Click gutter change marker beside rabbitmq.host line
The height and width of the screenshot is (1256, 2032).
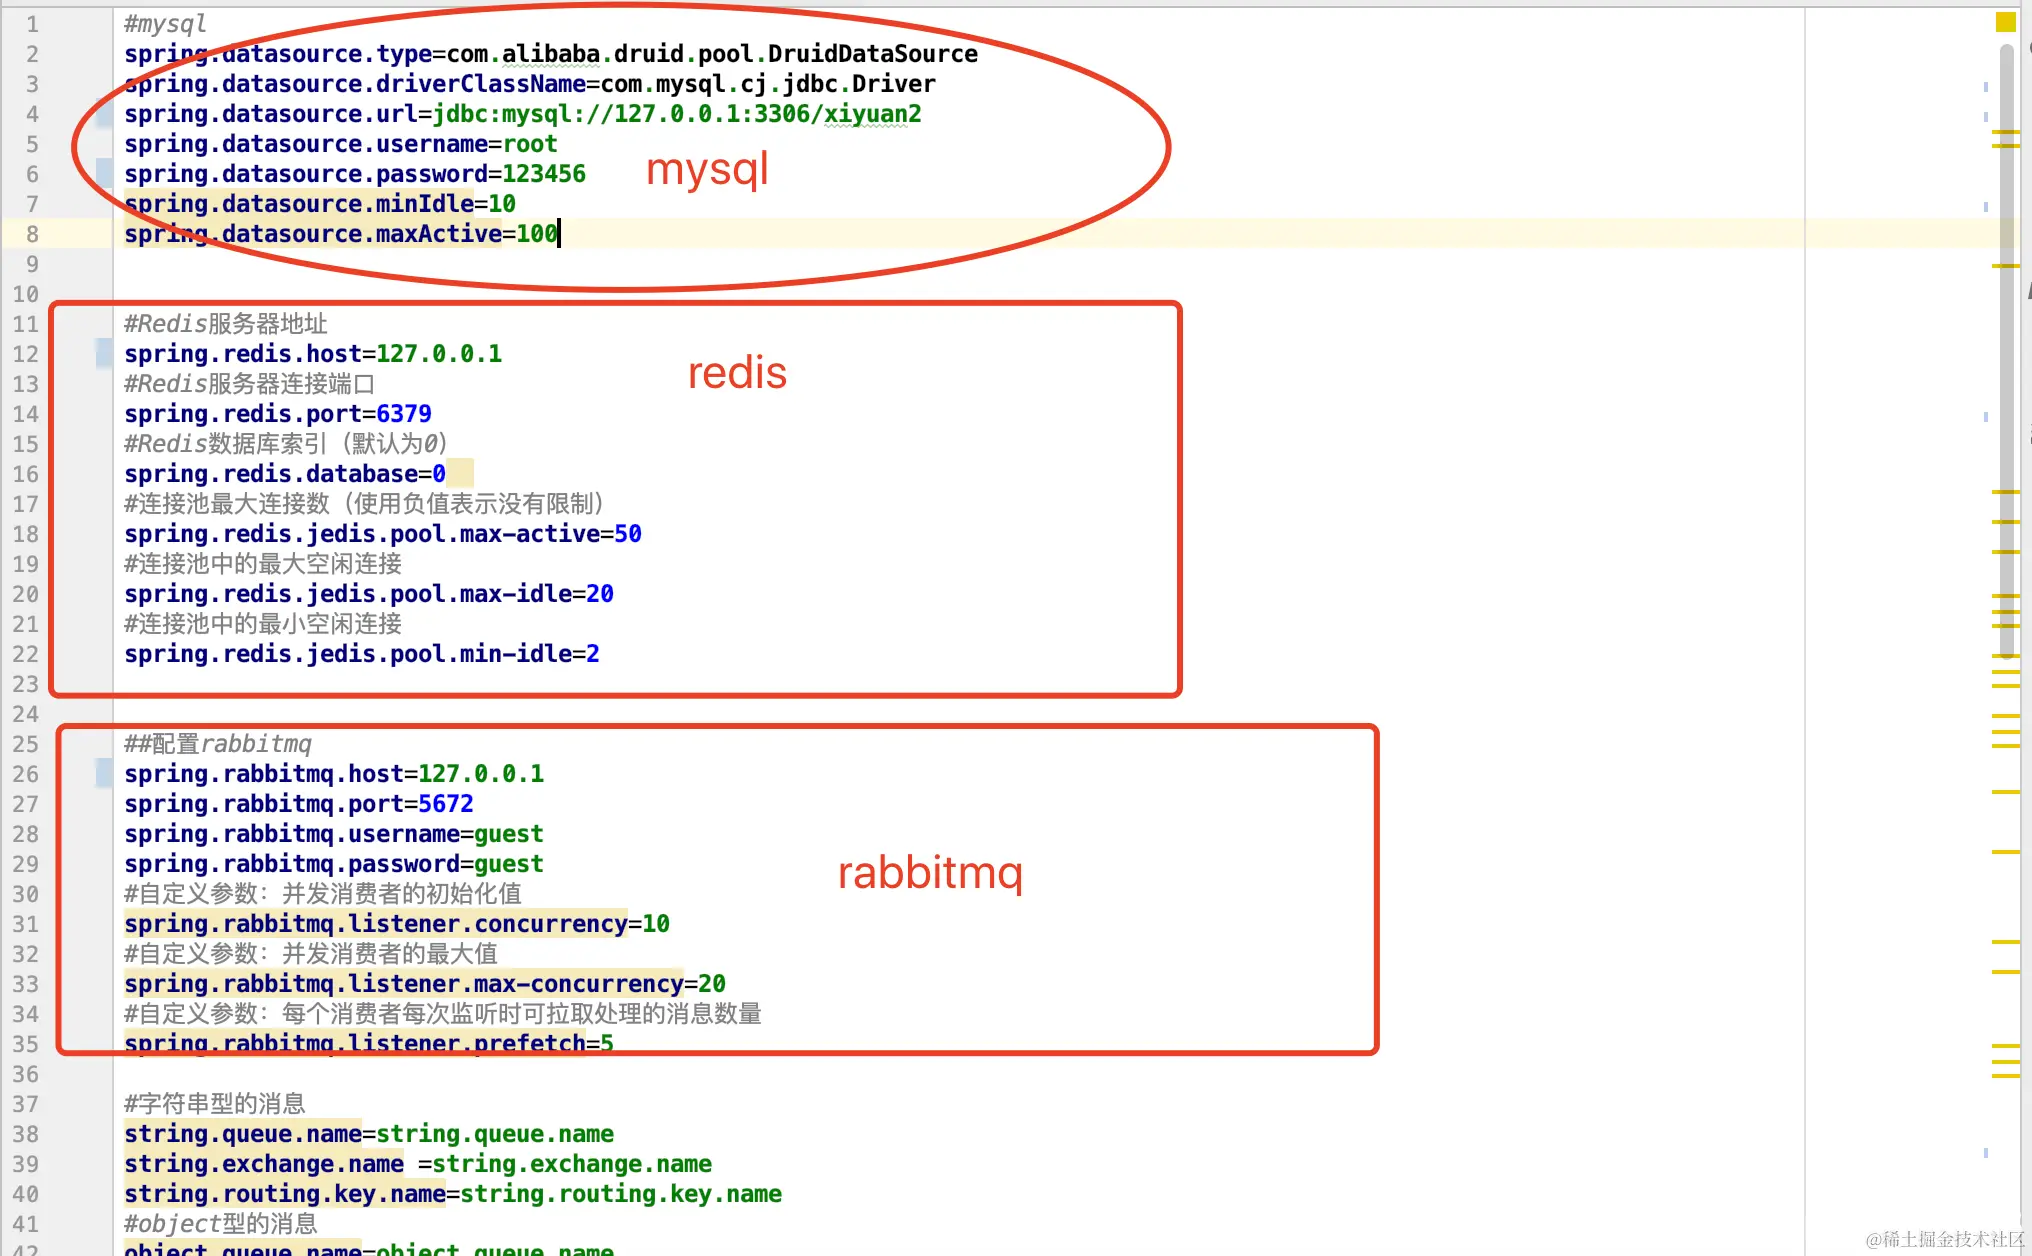click(x=104, y=773)
